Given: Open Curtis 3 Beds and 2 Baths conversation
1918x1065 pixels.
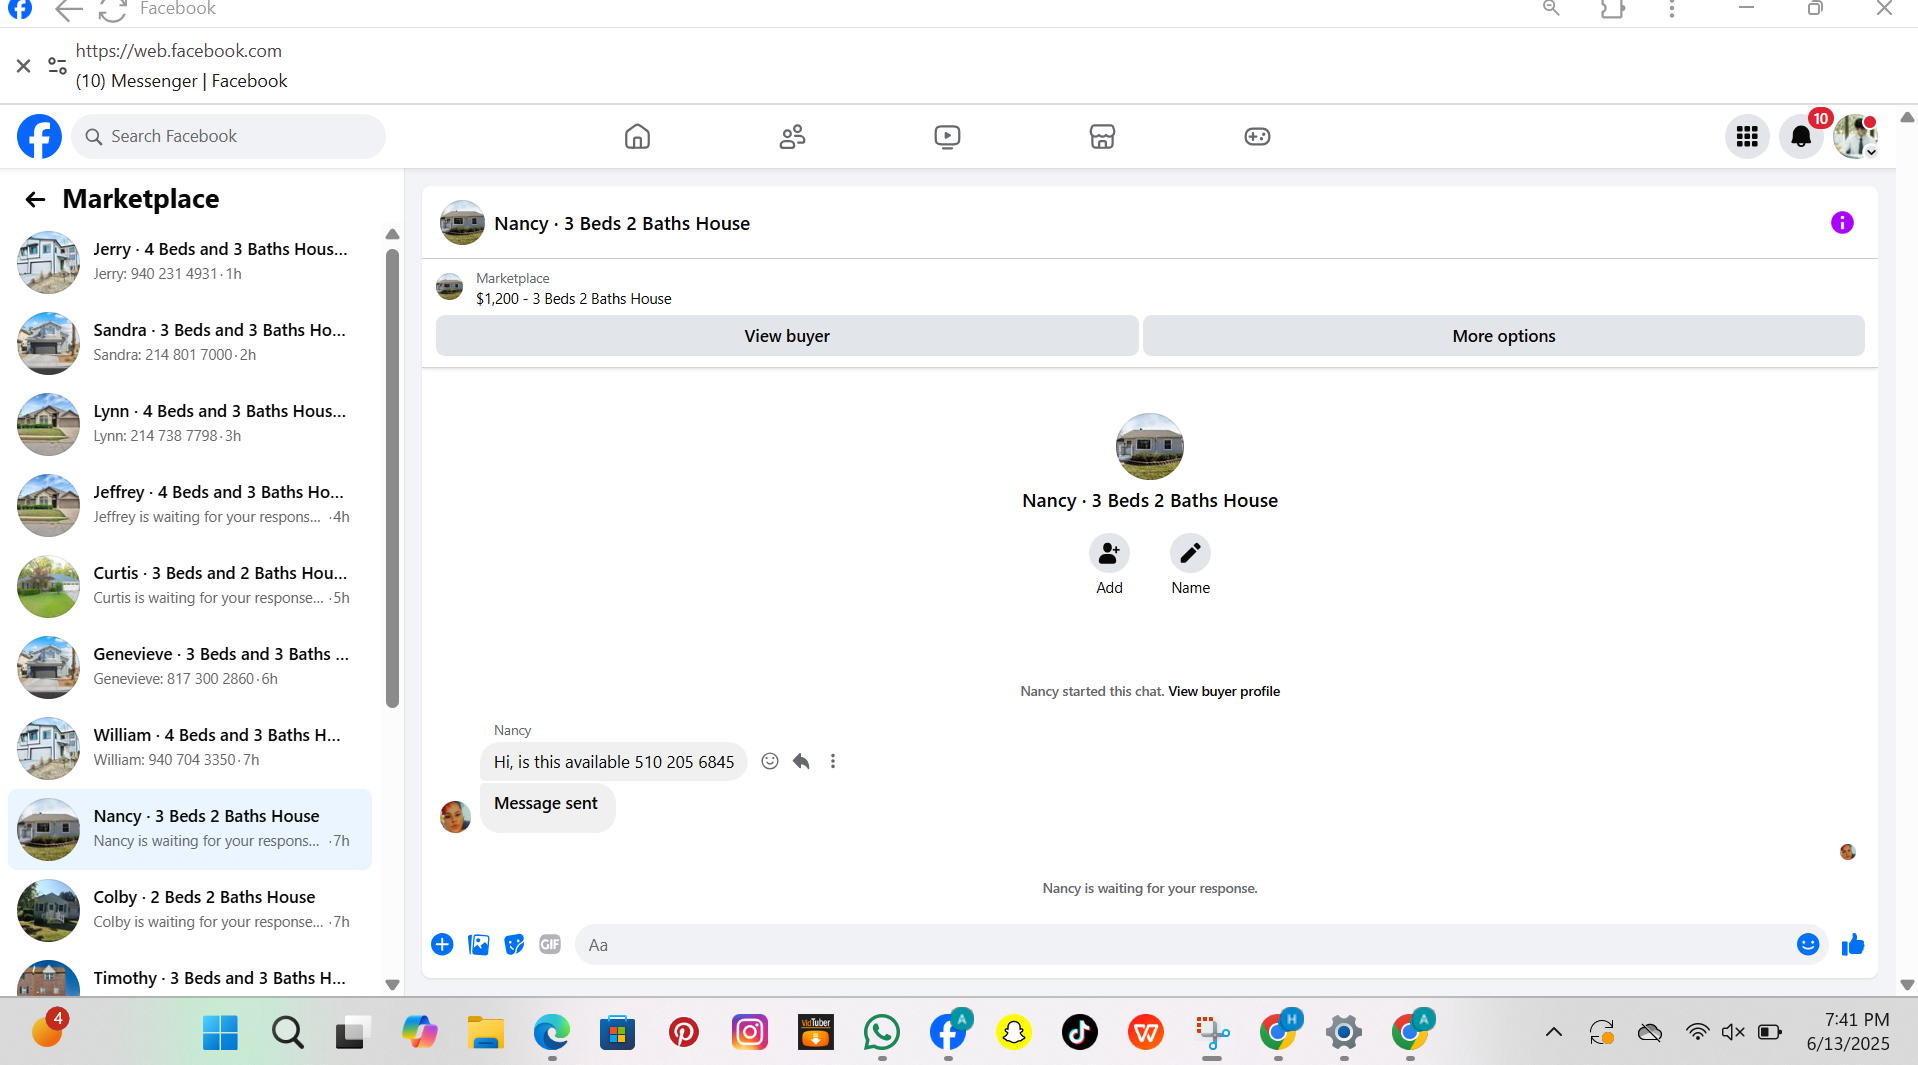Looking at the screenshot, I should tap(190, 586).
